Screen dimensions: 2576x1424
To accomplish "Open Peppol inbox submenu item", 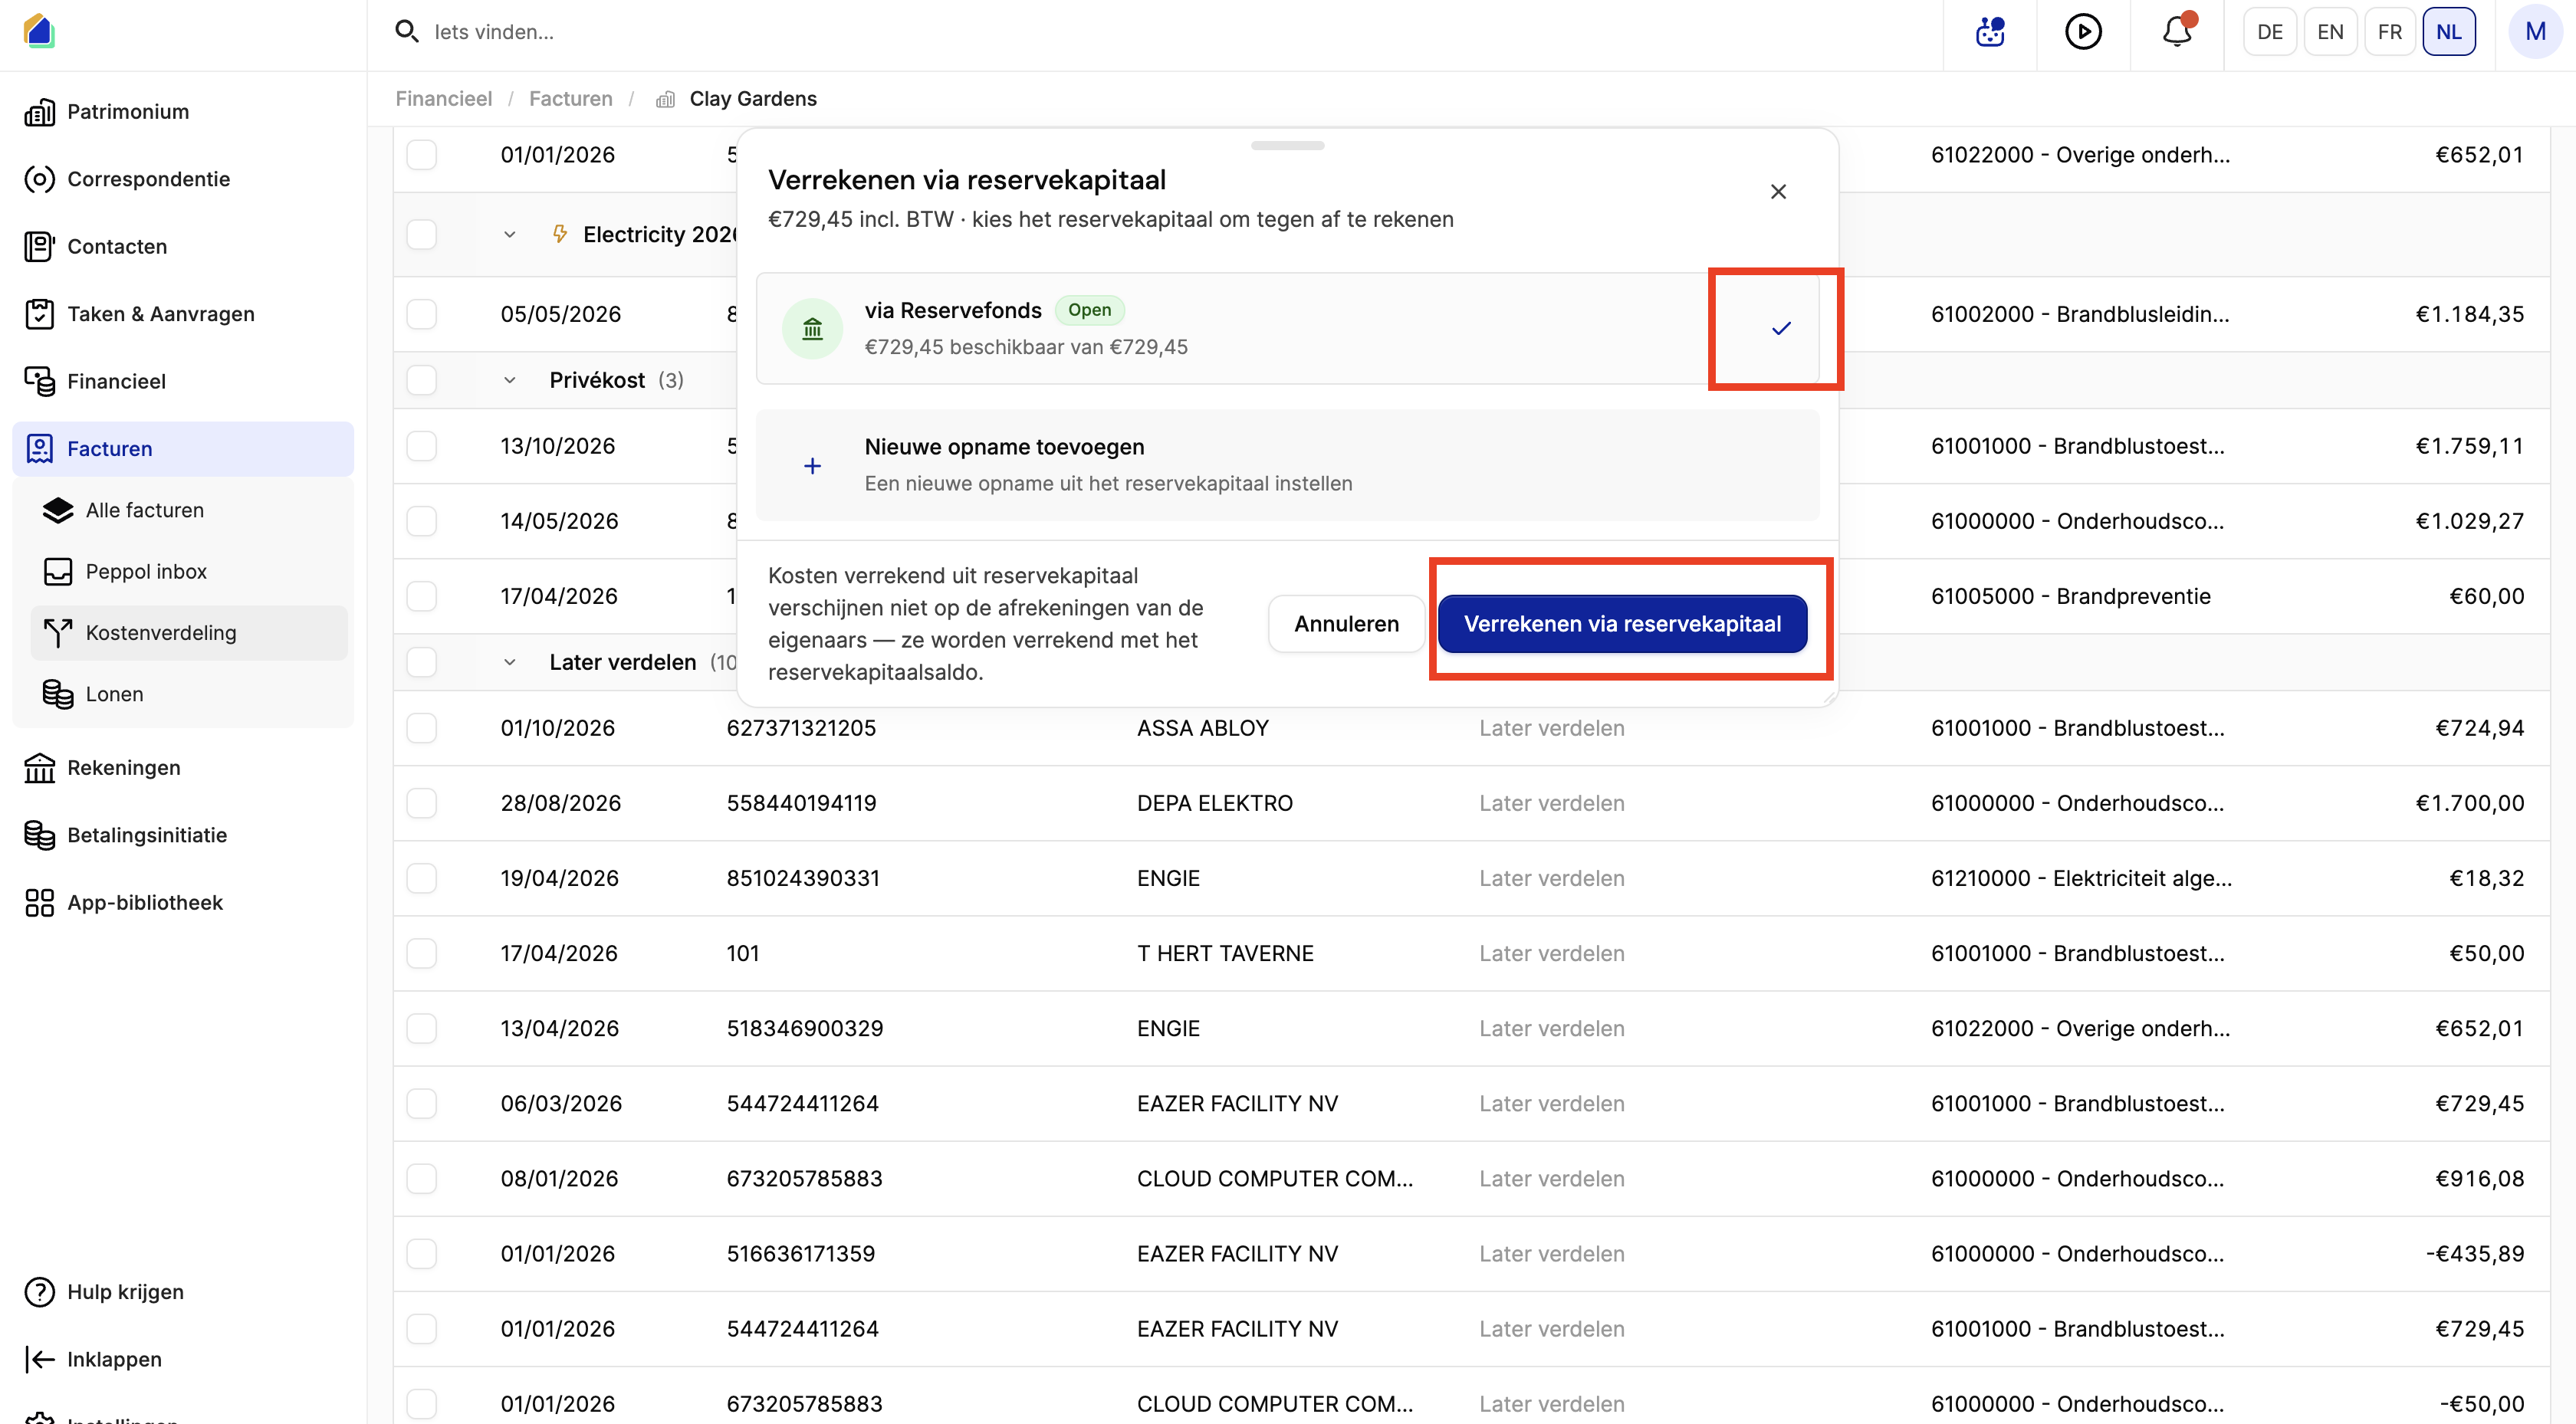I will tap(189, 571).
